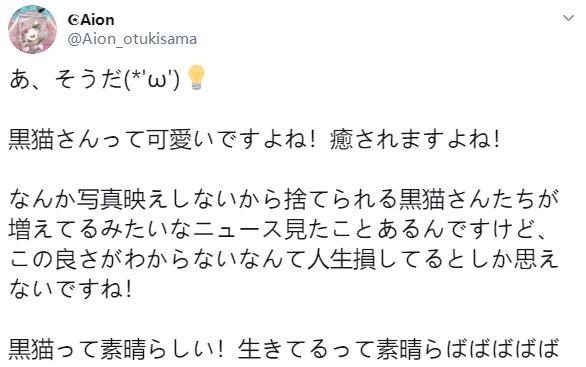This screenshot has height=367, width=586.
Task: Click the word 人生損 in the tweet
Action: click(340, 259)
